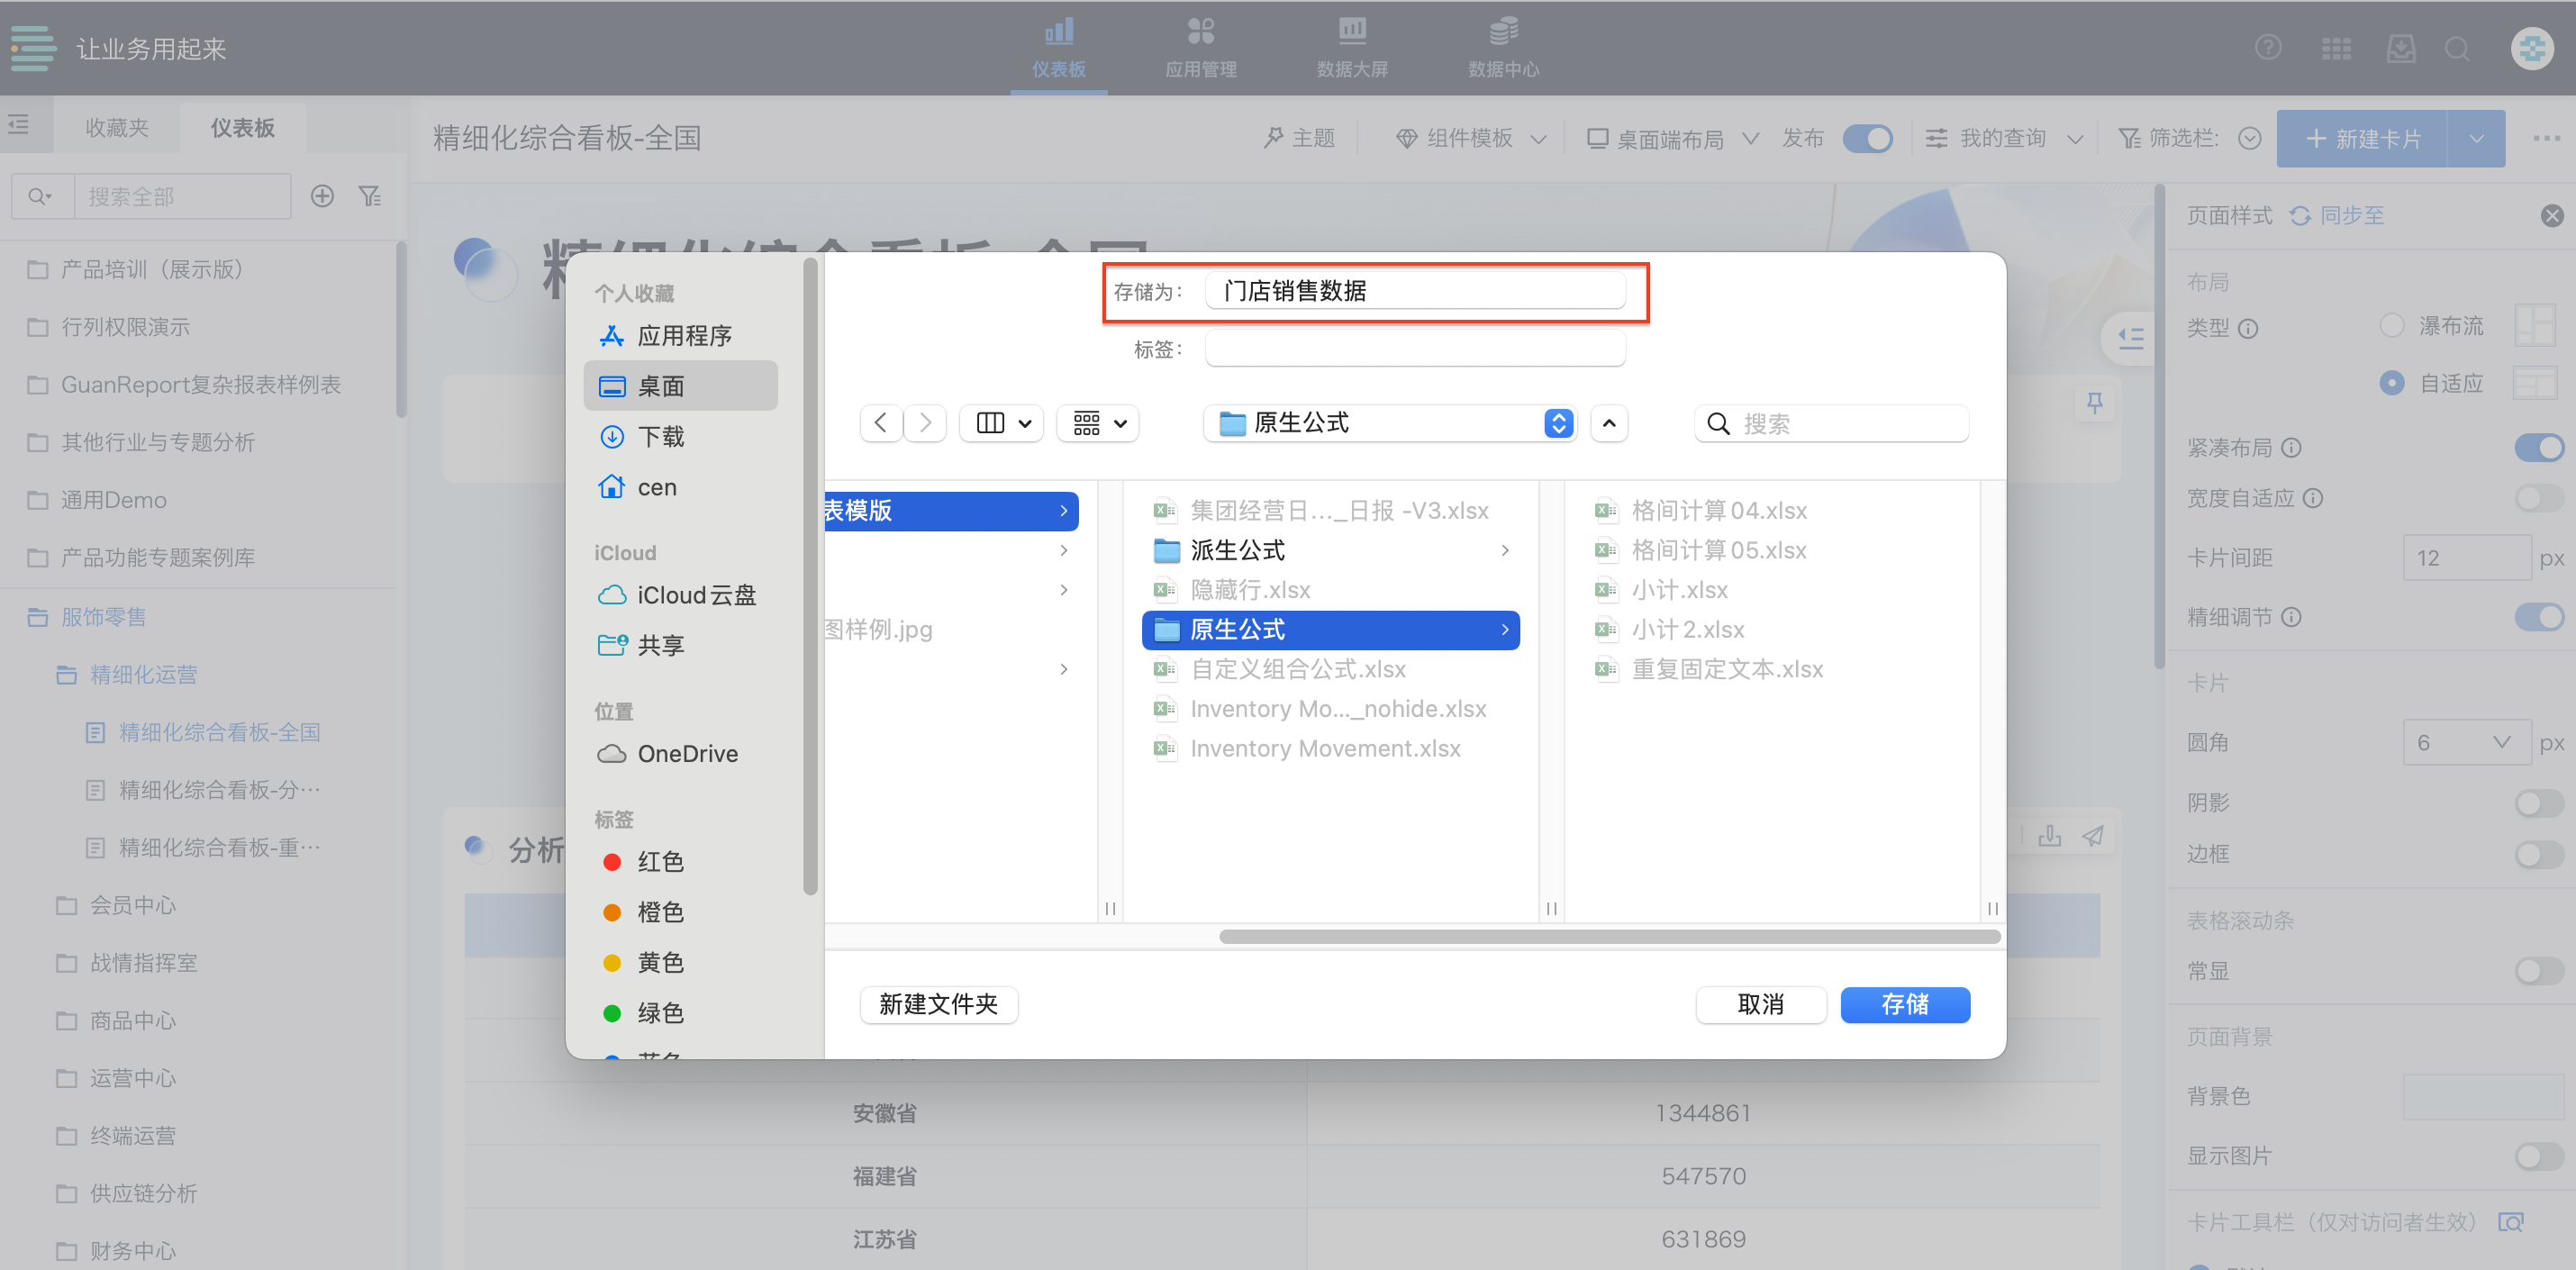Close the 页面样式 panel
Image resolution: width=2576 pixels, height=1270 pixels.
point(2552,215)
